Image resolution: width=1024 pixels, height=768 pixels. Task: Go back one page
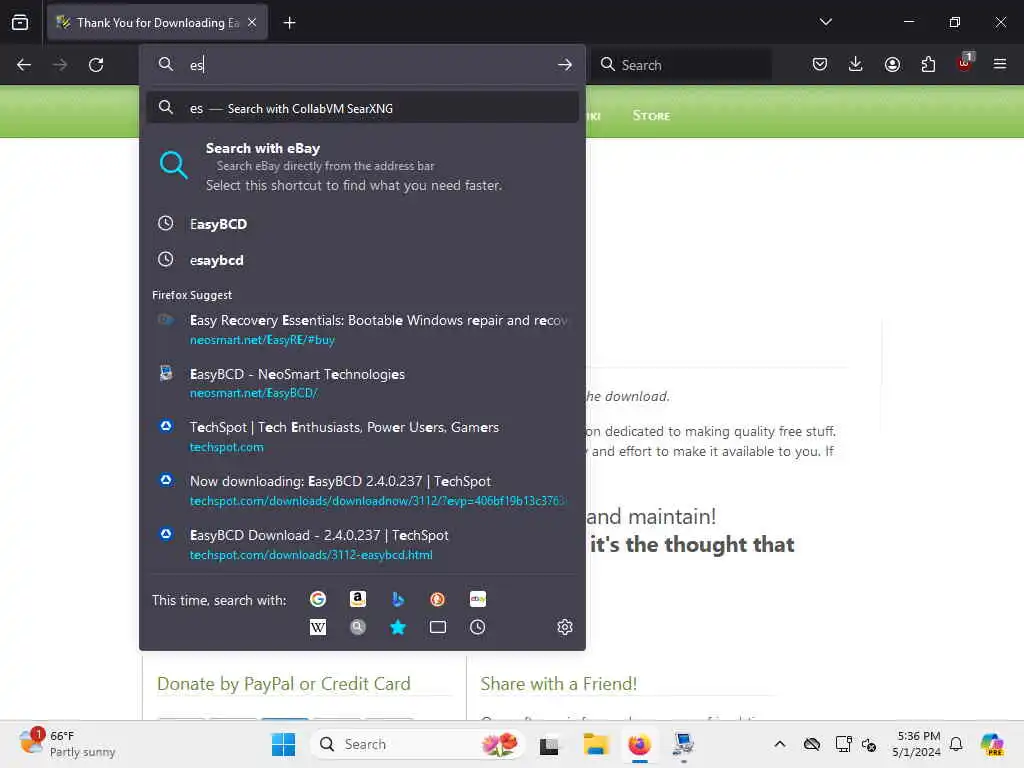pos(24,65)
